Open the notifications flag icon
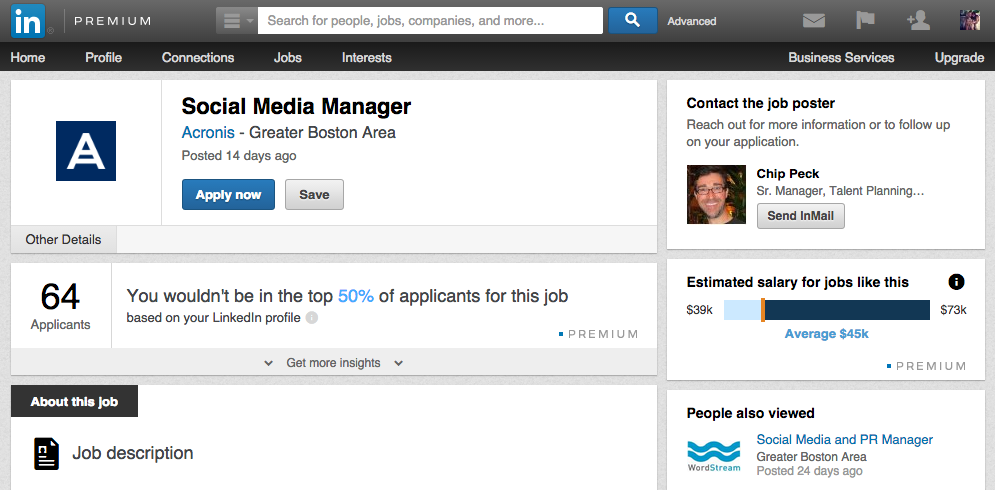Viewport: 995px width, 490px height. pyautogui.click(x=865, y=20)
